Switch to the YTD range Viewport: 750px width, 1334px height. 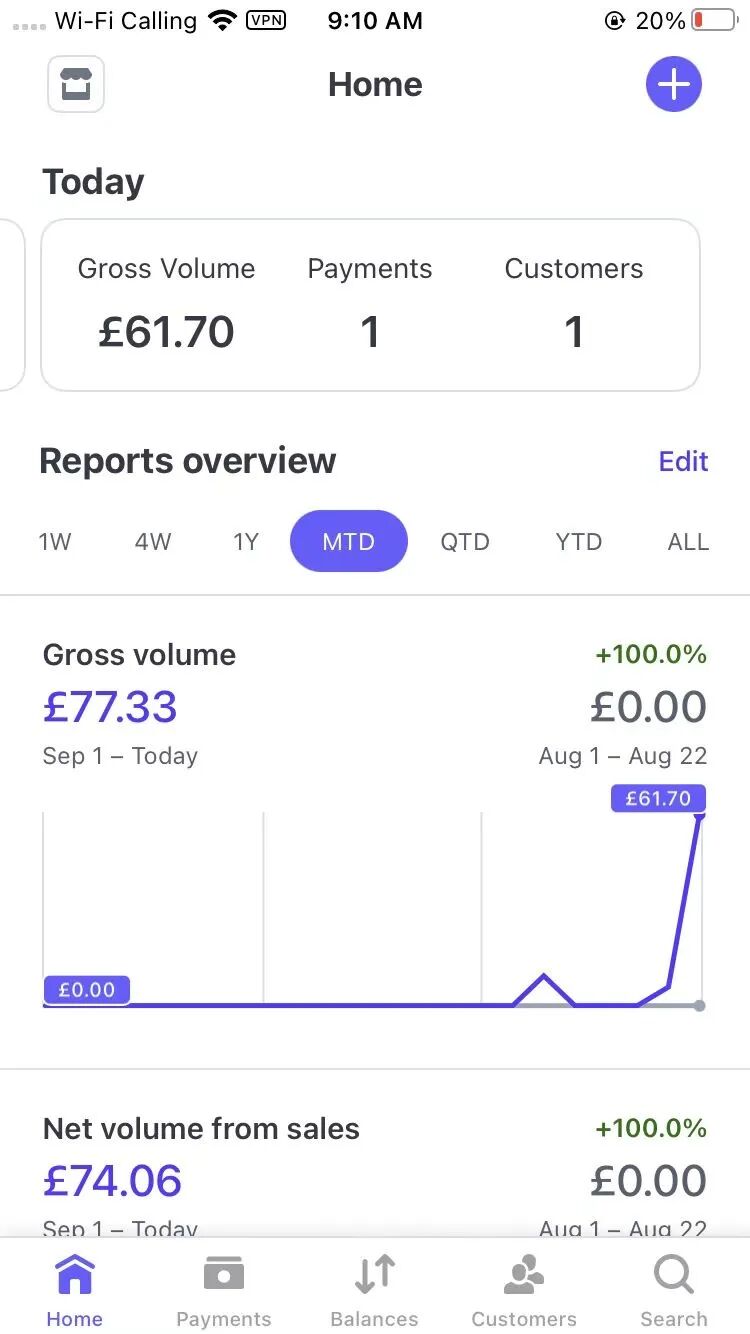579,542
